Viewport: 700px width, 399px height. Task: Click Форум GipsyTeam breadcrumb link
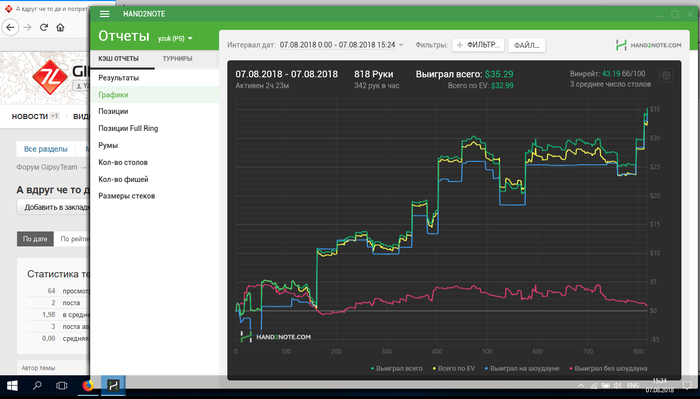pyautogui.click(x=47, y=167)
